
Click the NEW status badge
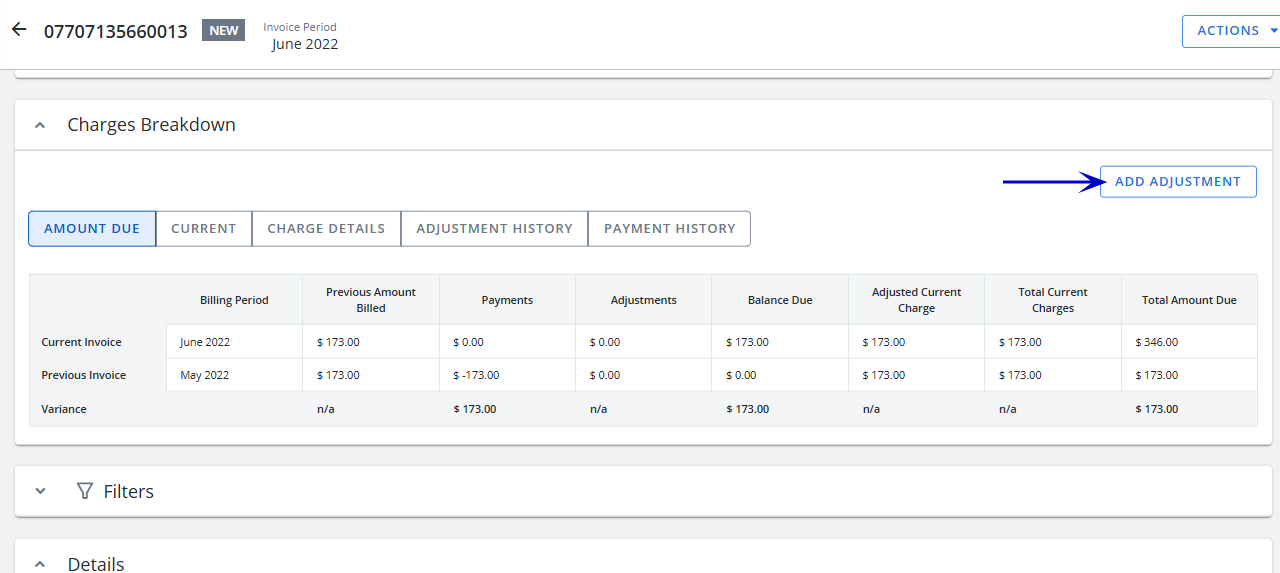[223, 31]
